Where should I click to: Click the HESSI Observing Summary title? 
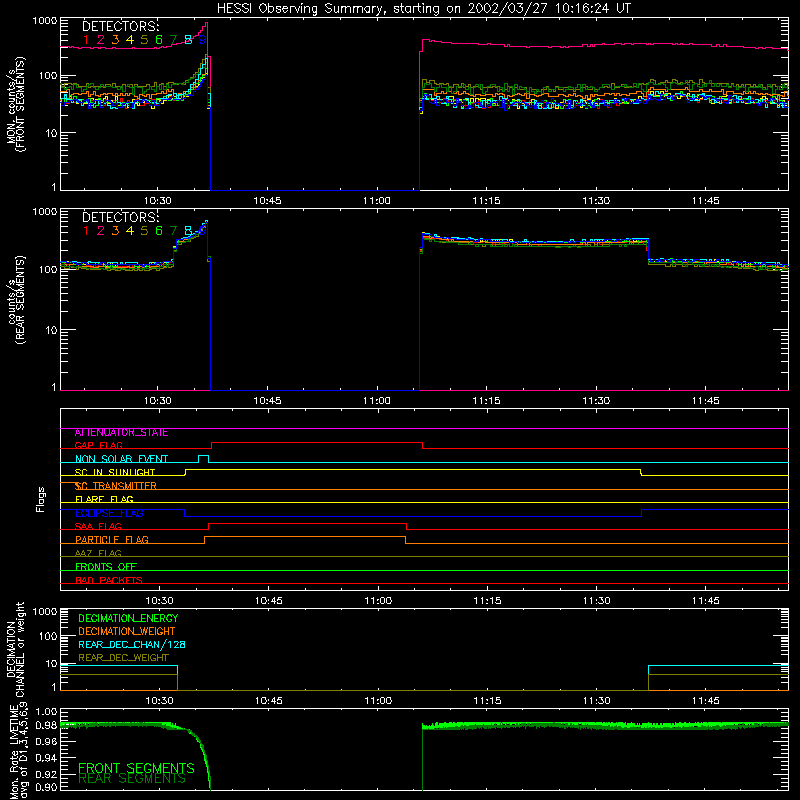(x=423, y=9)
